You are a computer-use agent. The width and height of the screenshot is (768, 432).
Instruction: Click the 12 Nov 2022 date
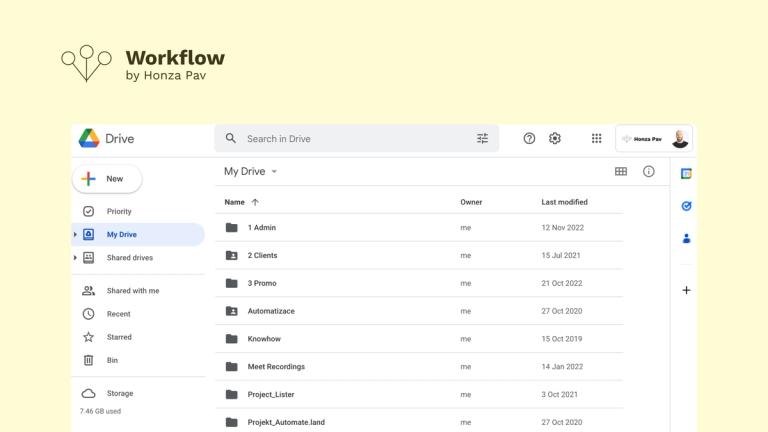tap(562, 227)
